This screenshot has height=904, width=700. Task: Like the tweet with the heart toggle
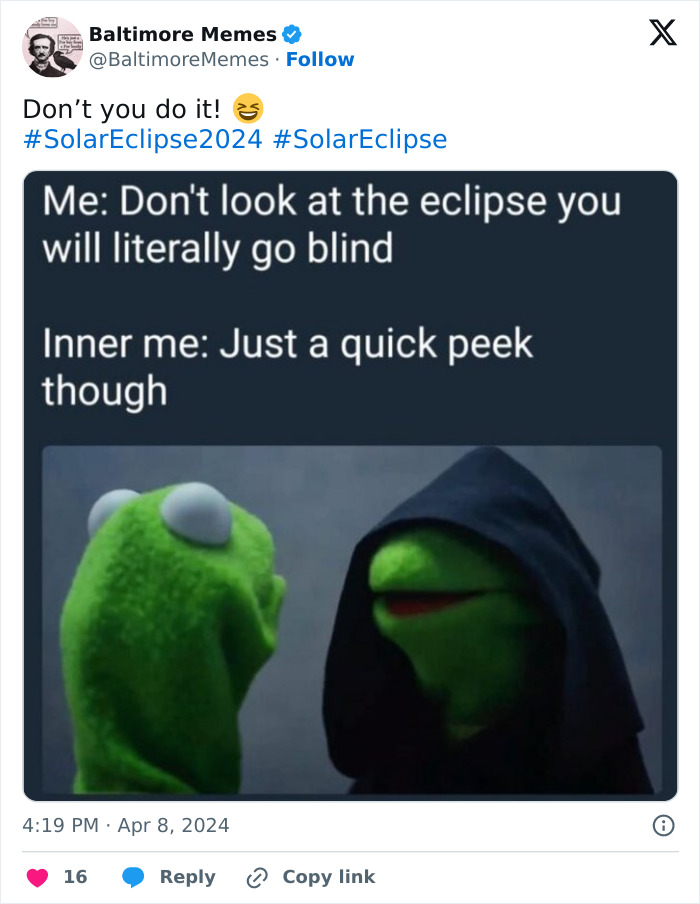coord(38,876)
